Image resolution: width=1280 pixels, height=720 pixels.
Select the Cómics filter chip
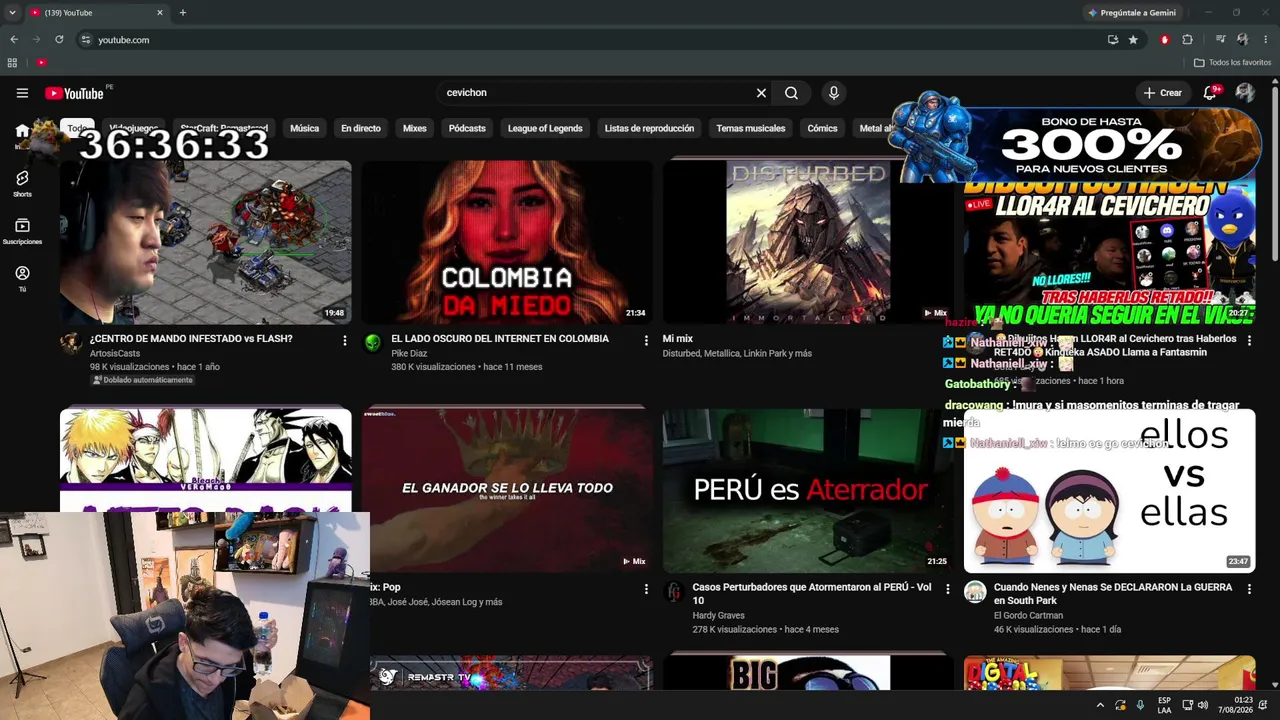point(822,128)
